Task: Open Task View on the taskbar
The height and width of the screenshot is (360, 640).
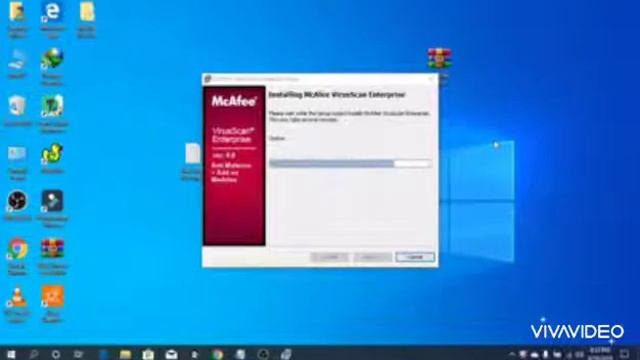Action: point(78,354)
